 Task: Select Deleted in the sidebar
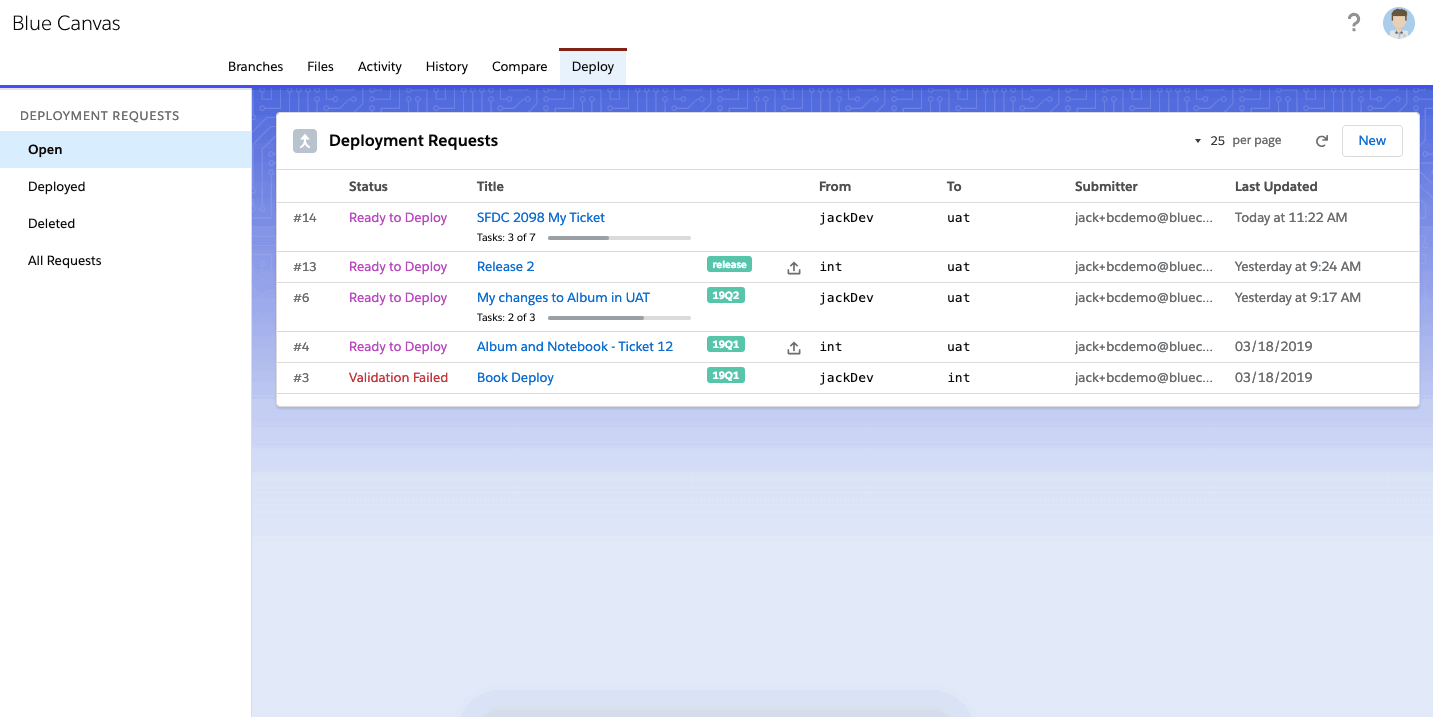(125, 224)
